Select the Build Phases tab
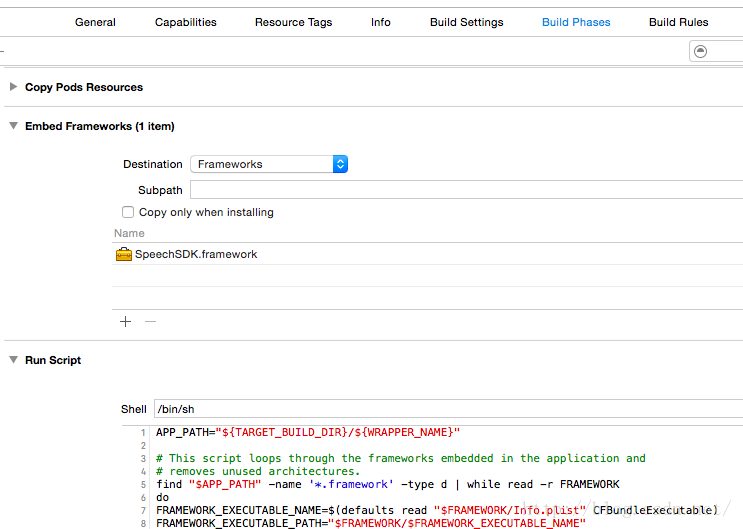This screenshot has width=743, height=529. click(576, 22)
